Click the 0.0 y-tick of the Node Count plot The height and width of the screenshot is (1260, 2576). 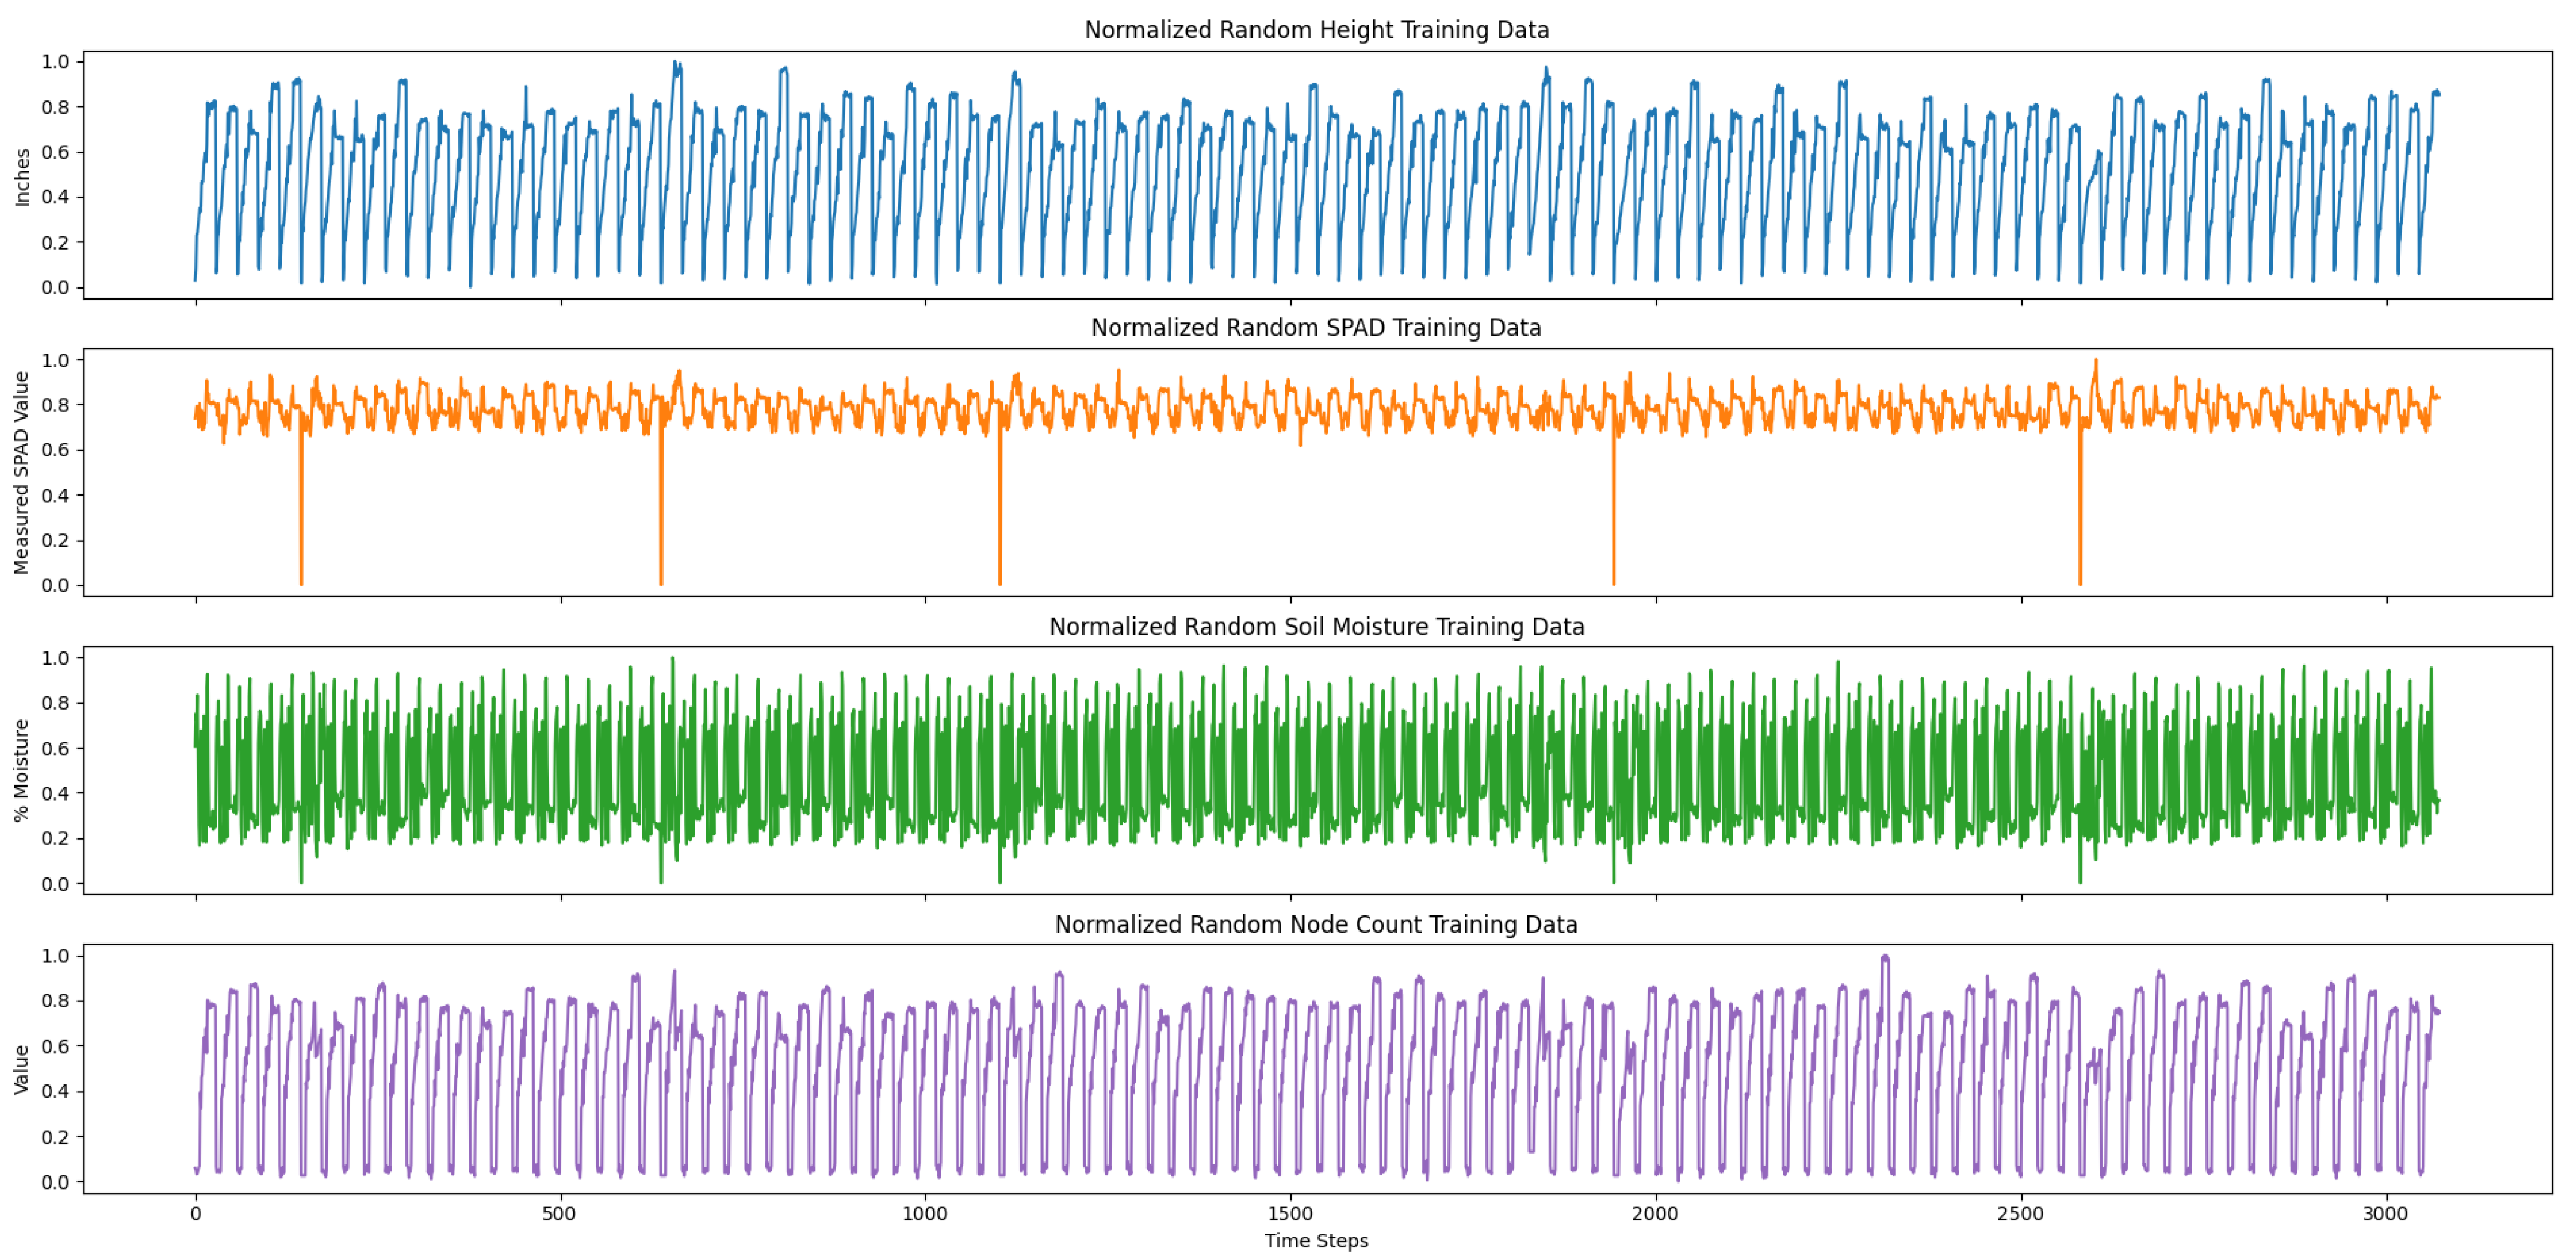tap(55, 1182)
